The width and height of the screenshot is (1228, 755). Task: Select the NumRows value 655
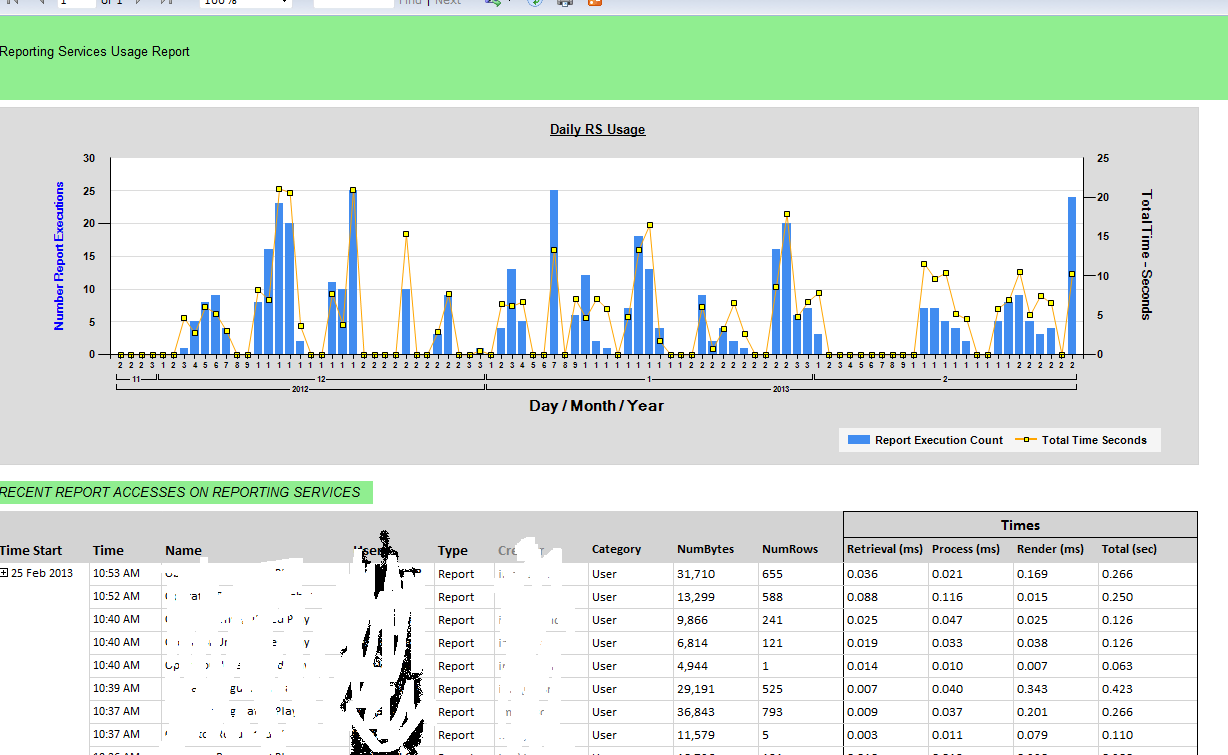tap(772, 574)
